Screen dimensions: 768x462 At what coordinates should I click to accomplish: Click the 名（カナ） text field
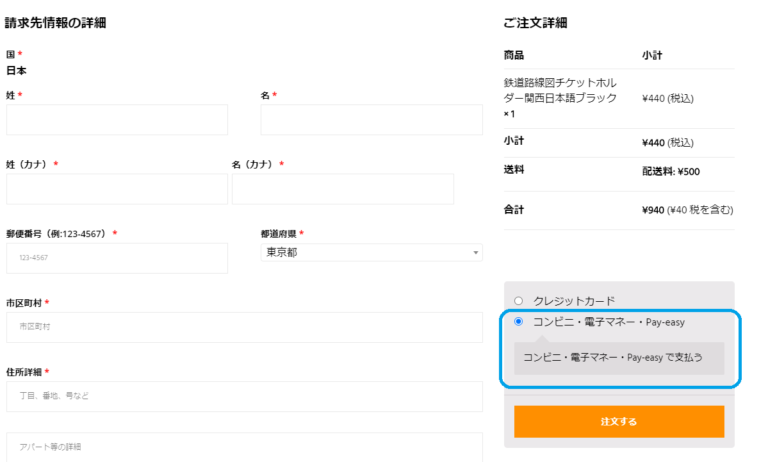343,189
